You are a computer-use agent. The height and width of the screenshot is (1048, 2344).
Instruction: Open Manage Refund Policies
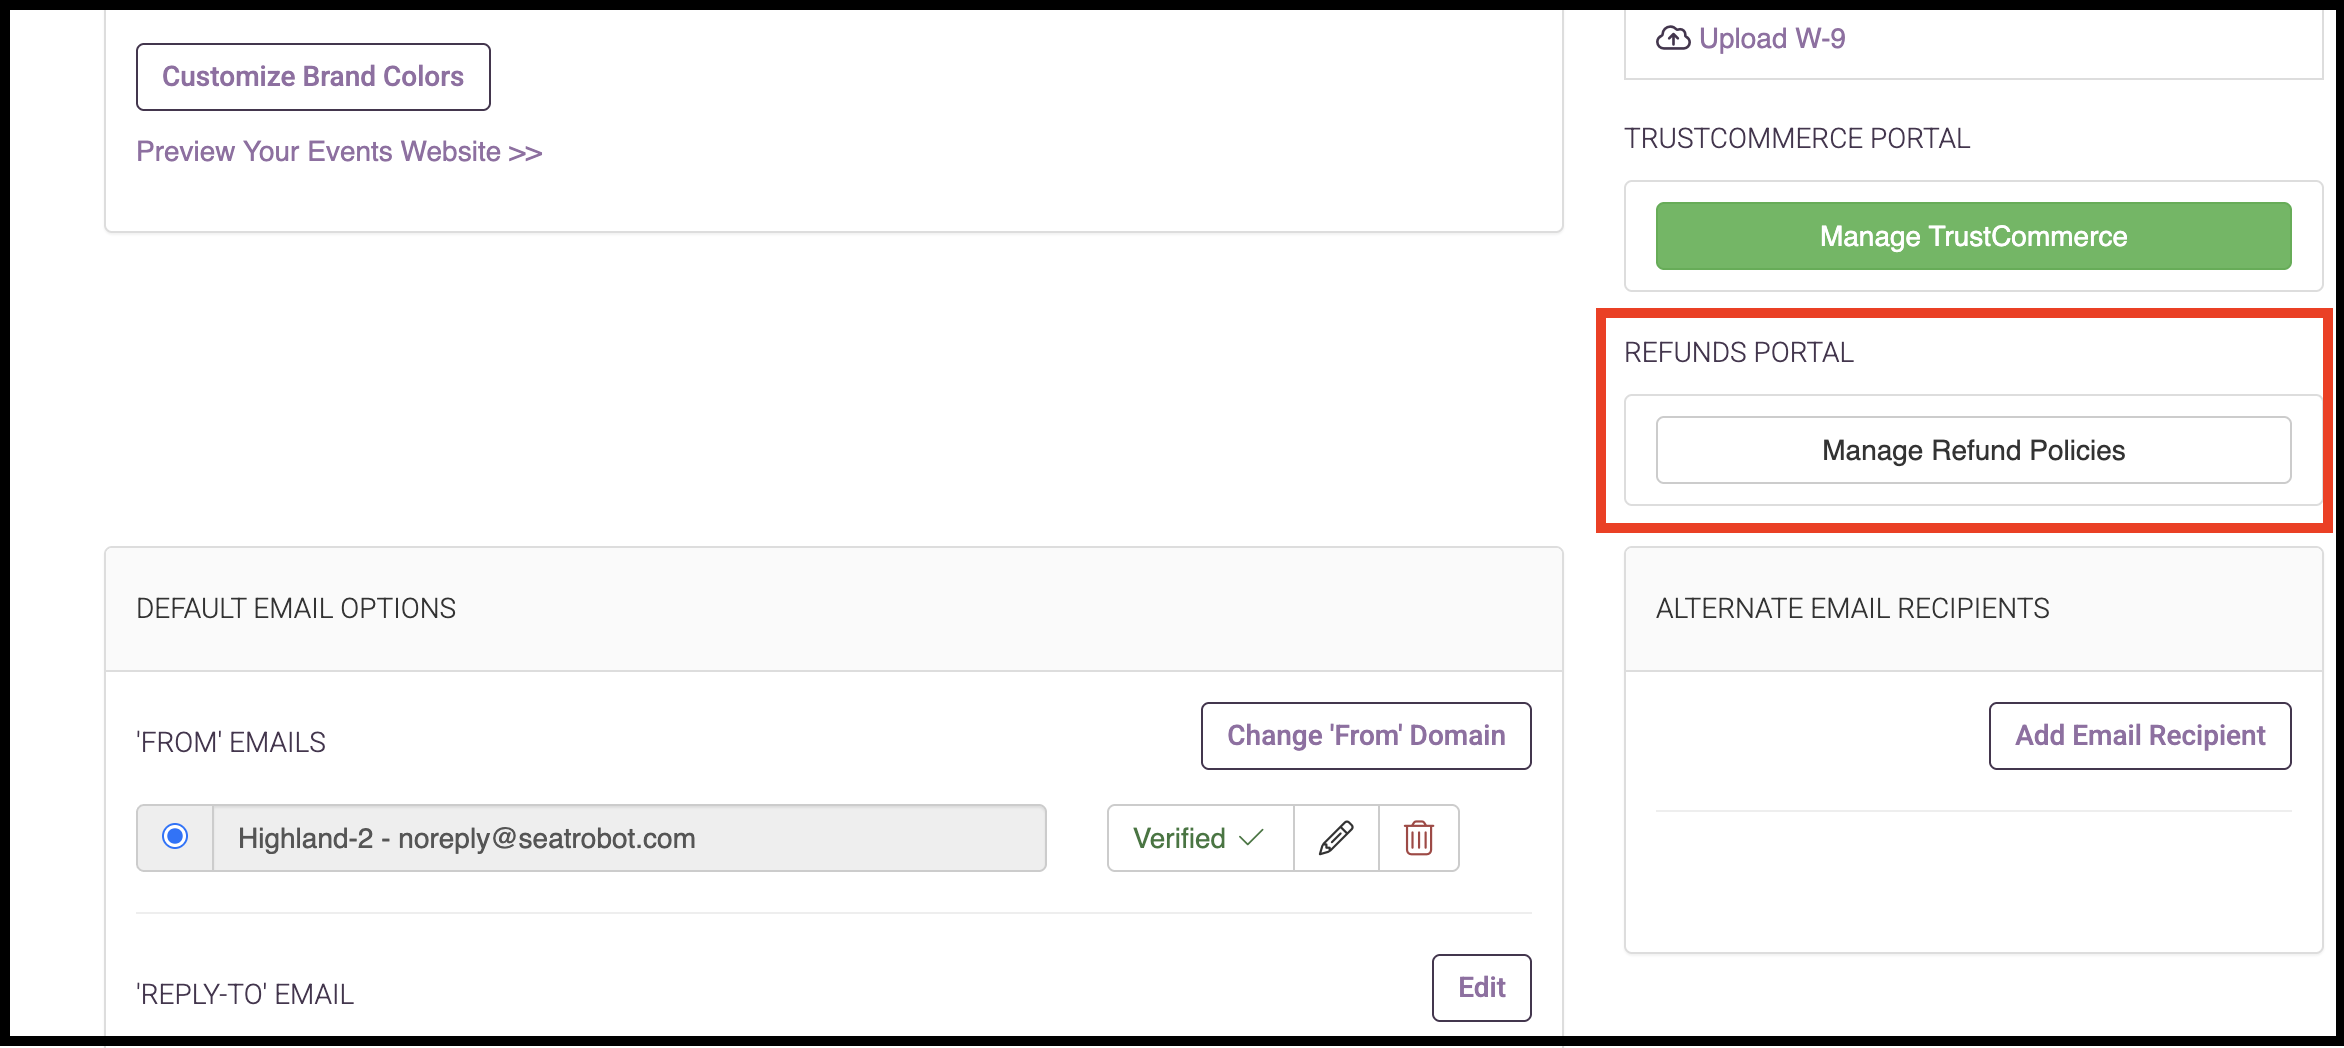[x=1973, y=450]
